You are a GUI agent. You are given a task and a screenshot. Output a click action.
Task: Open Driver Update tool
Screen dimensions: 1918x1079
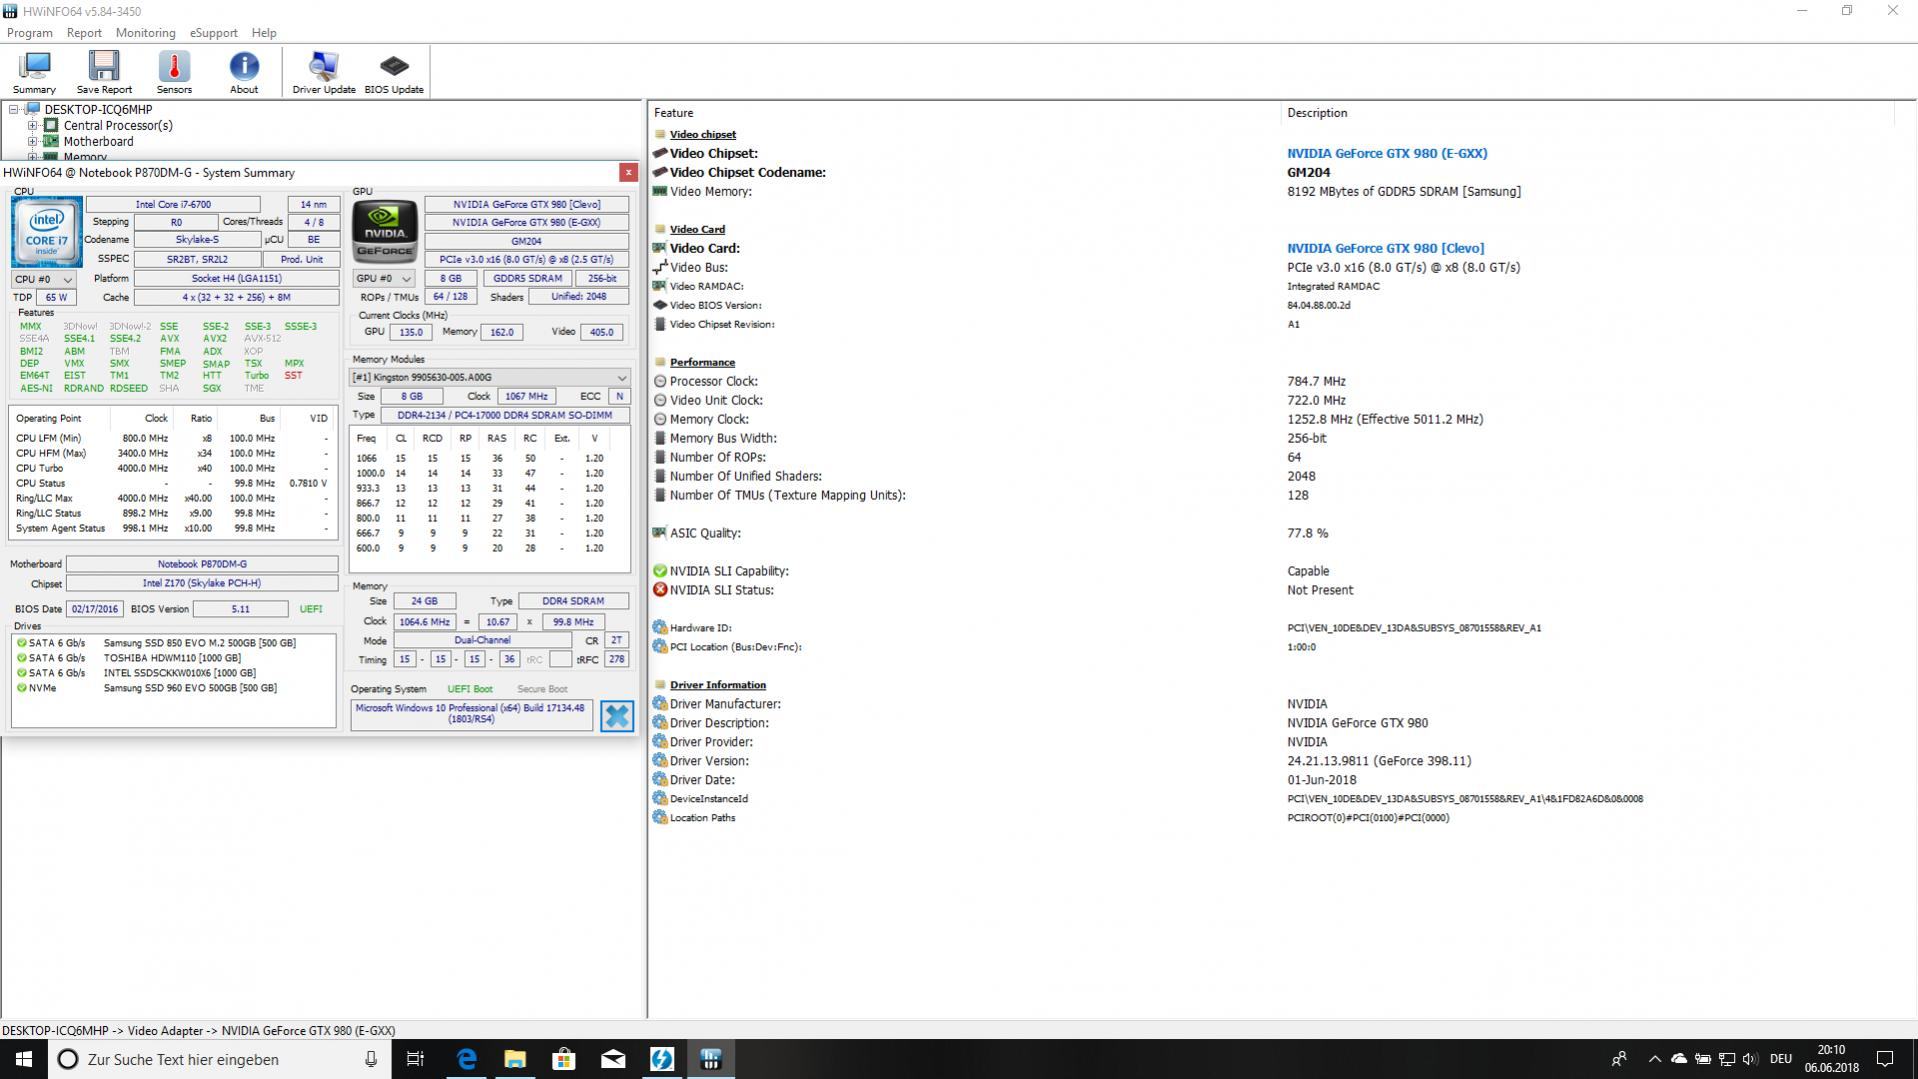pos(323,72)
